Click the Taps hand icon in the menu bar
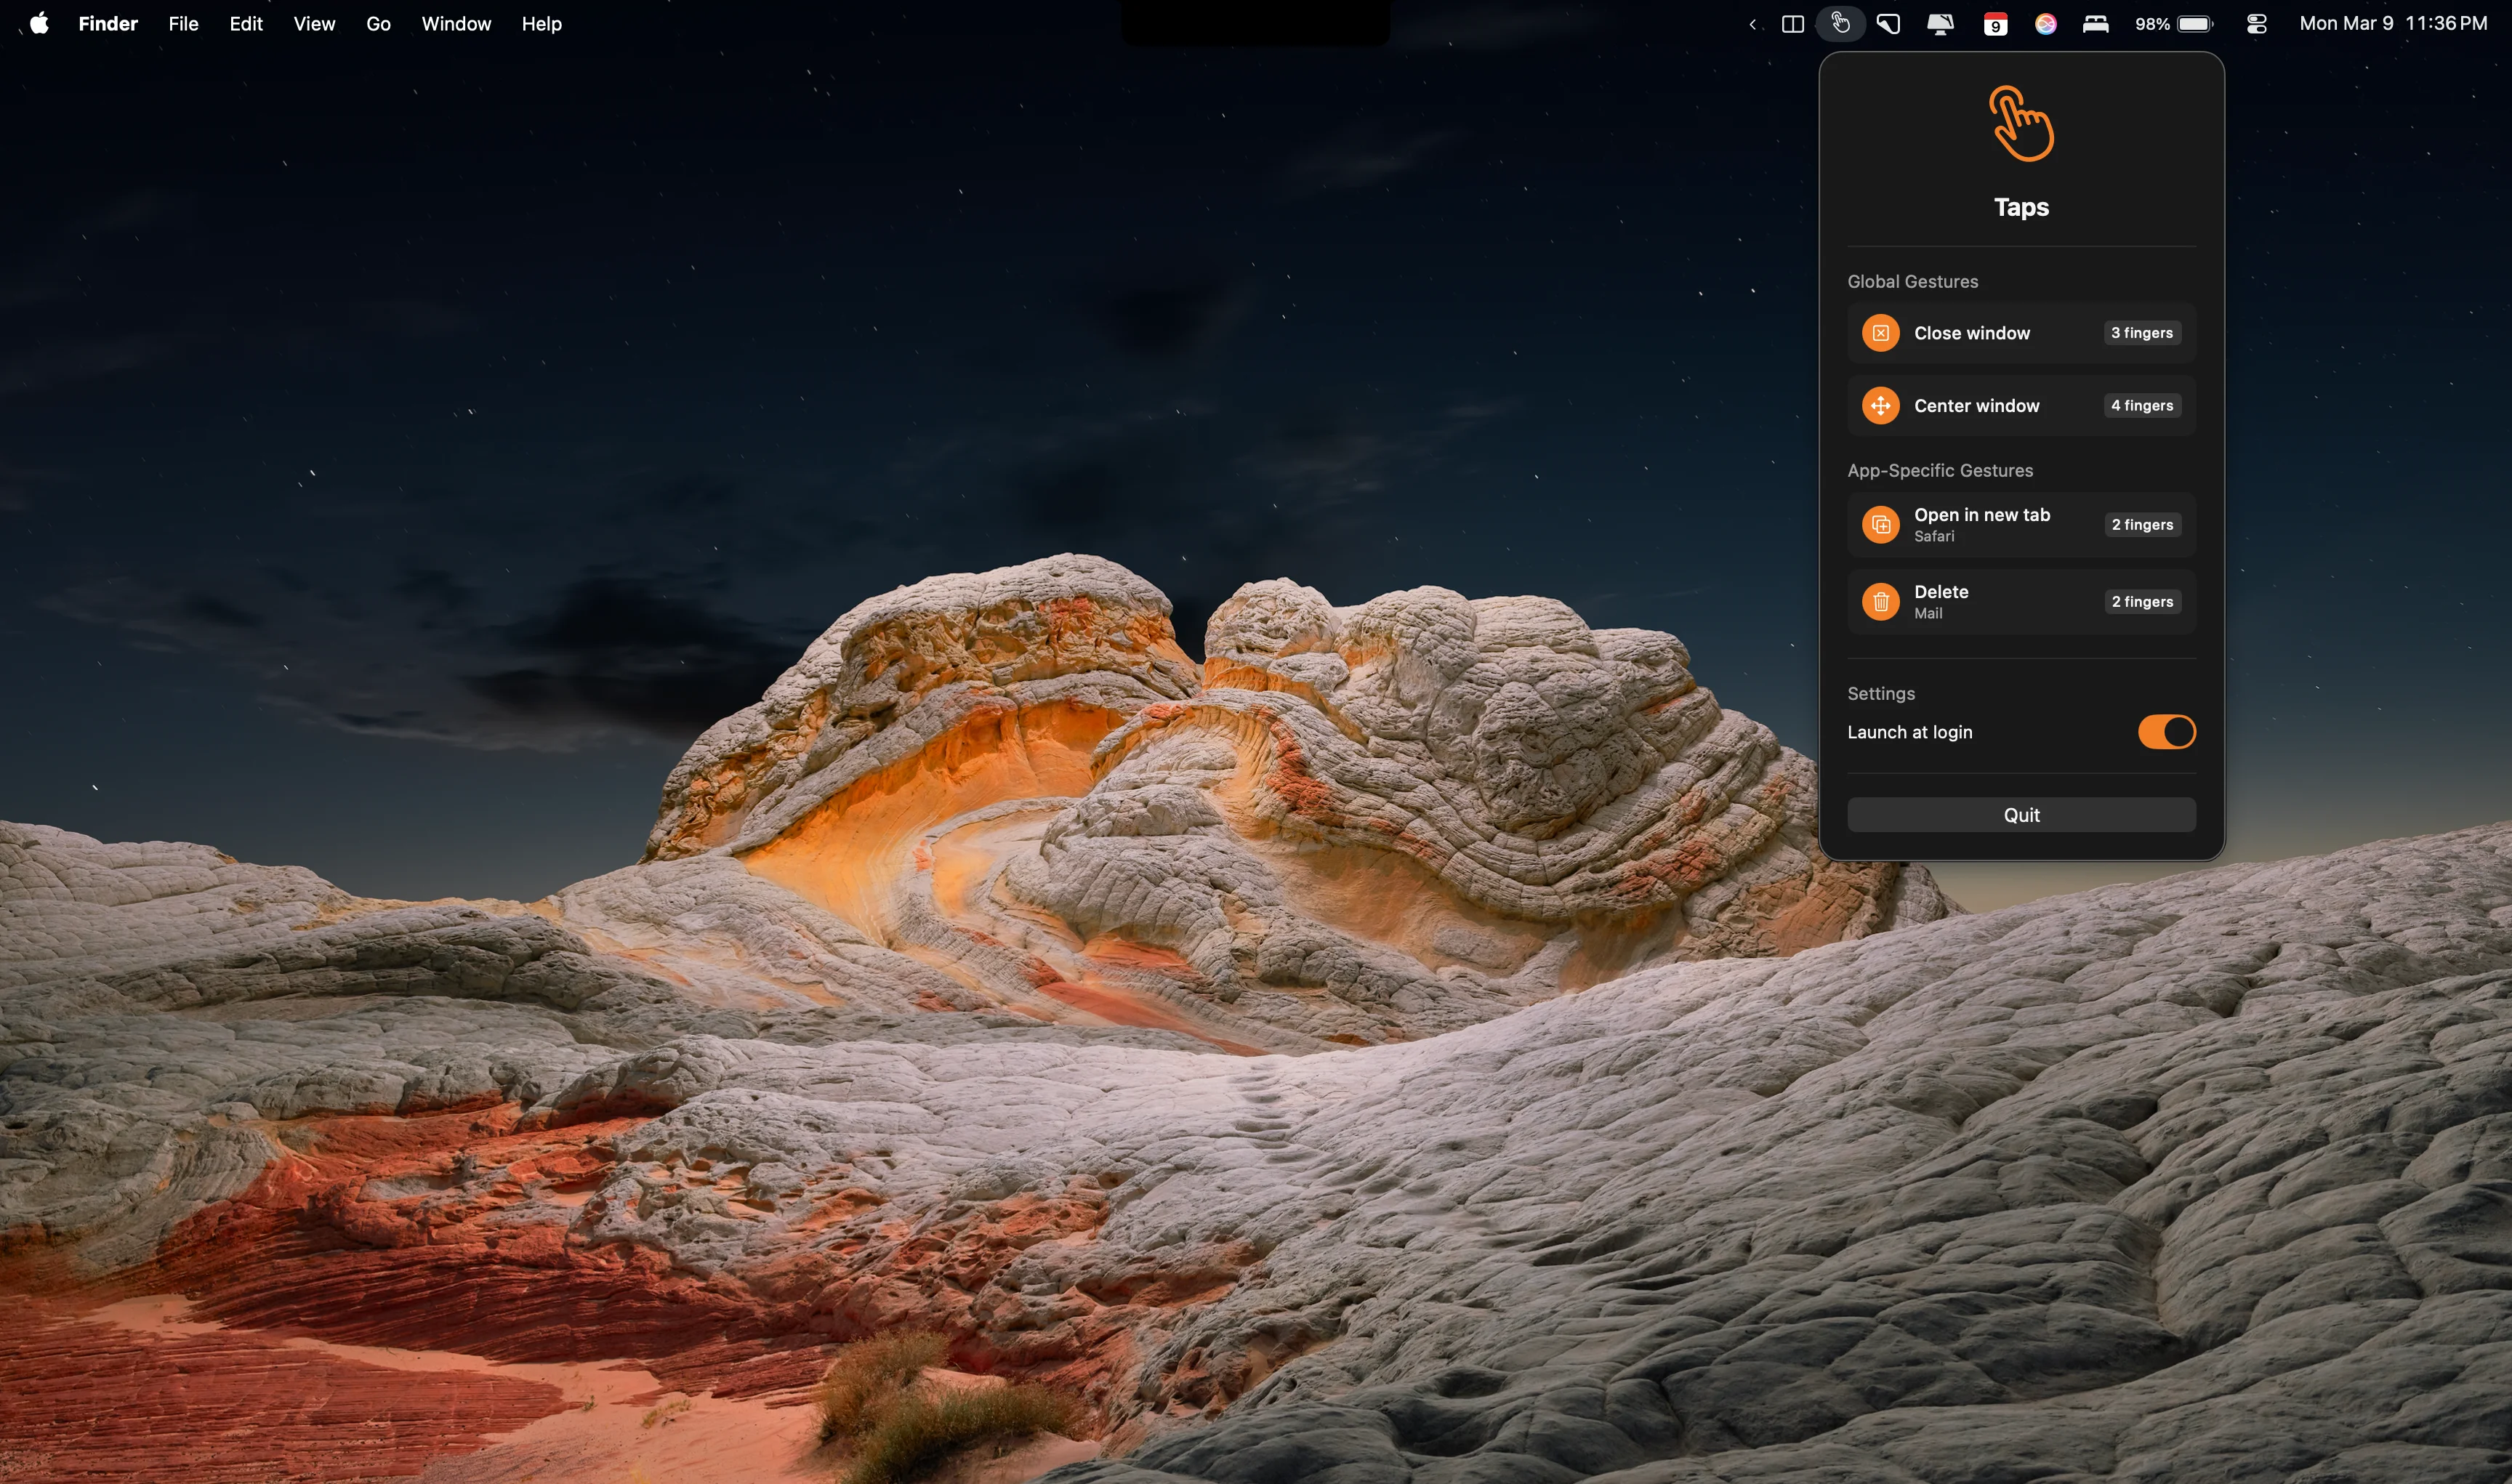This screenshot has width=2512, height=1484. [x=1840, y=23]
